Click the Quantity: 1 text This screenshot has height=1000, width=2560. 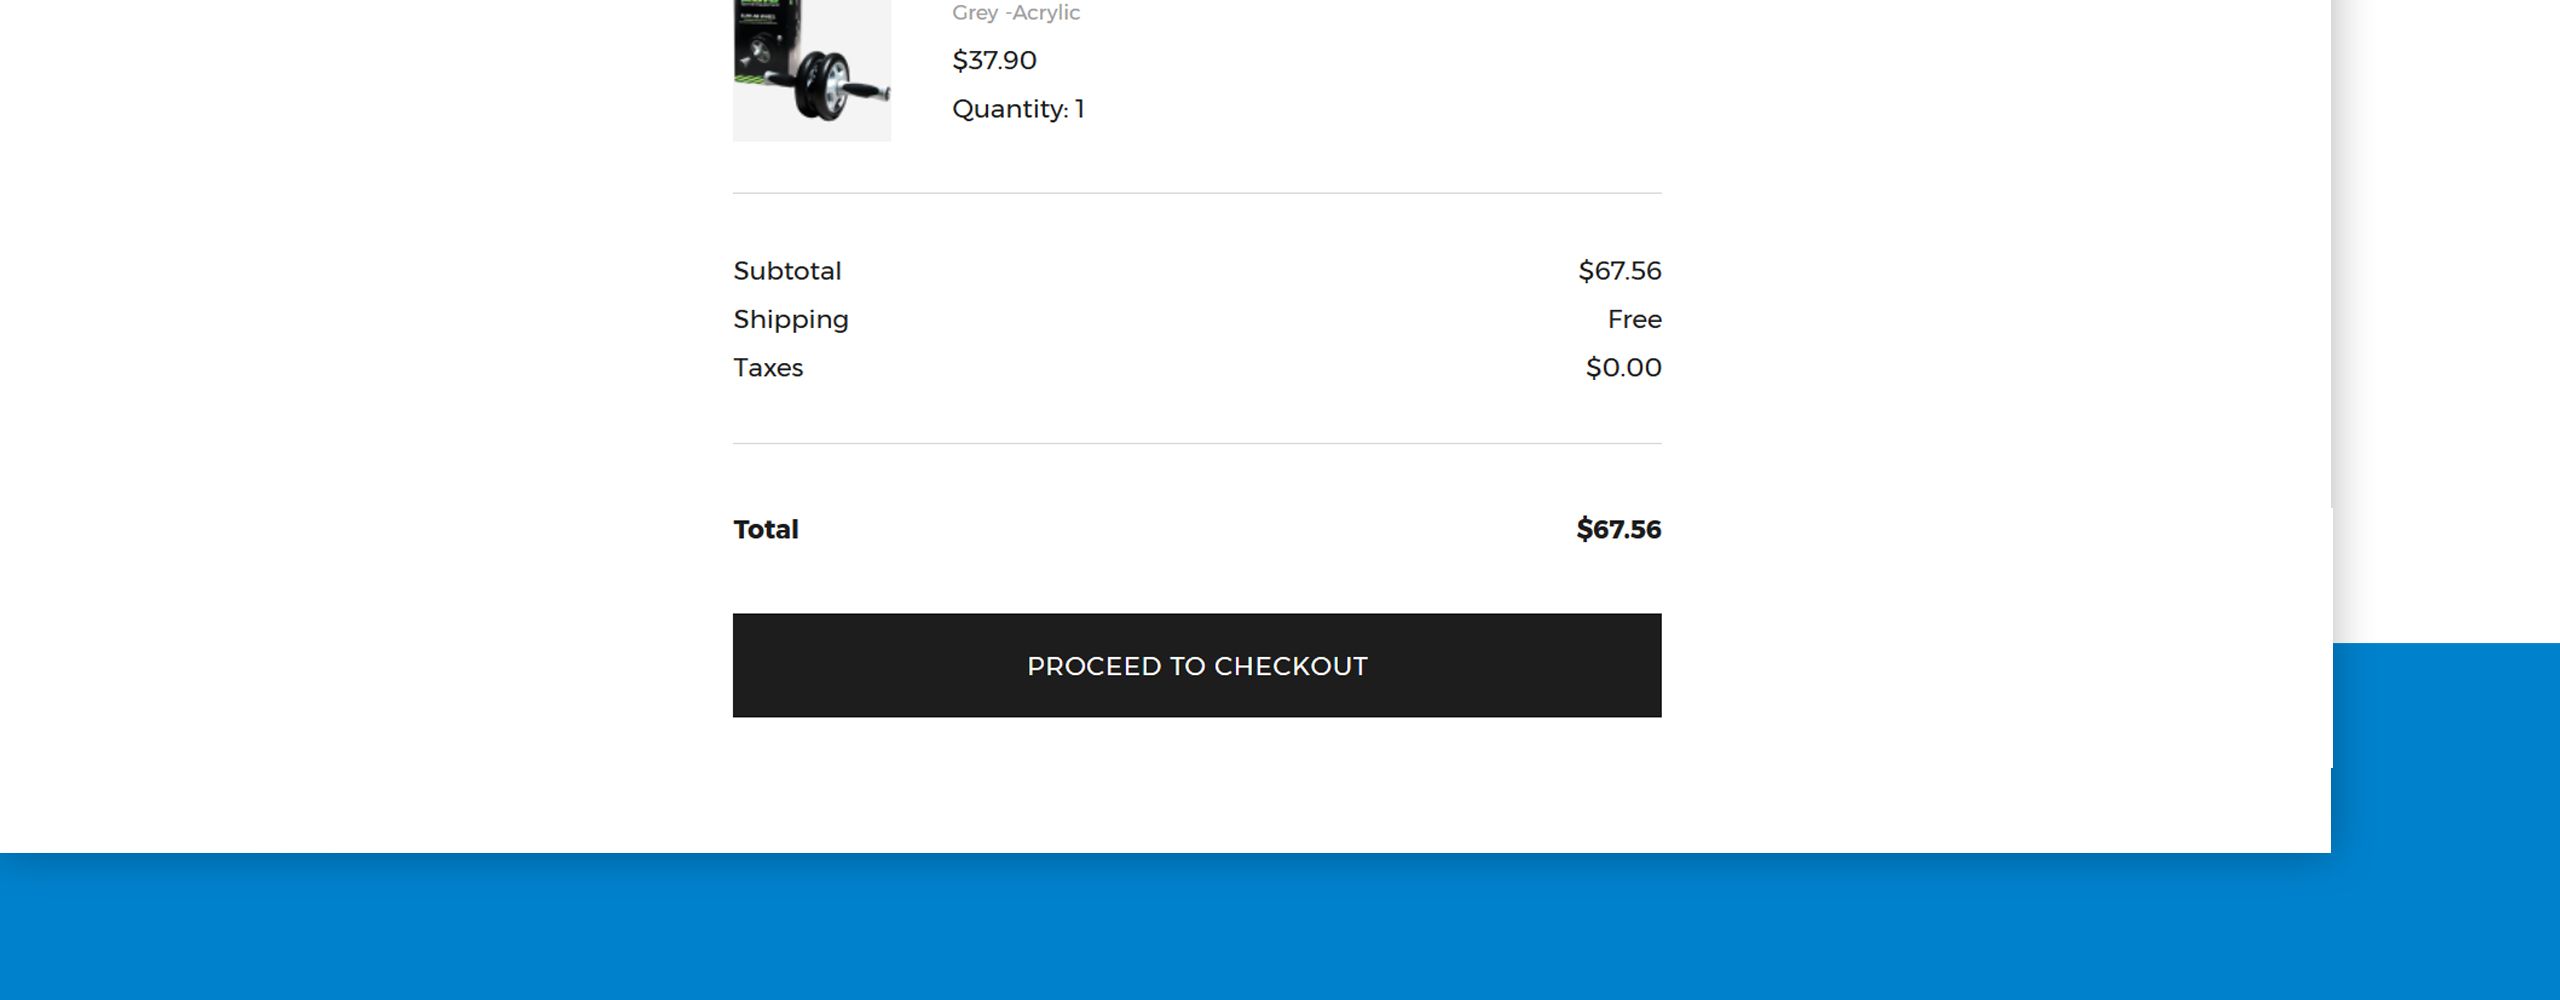1017,109
